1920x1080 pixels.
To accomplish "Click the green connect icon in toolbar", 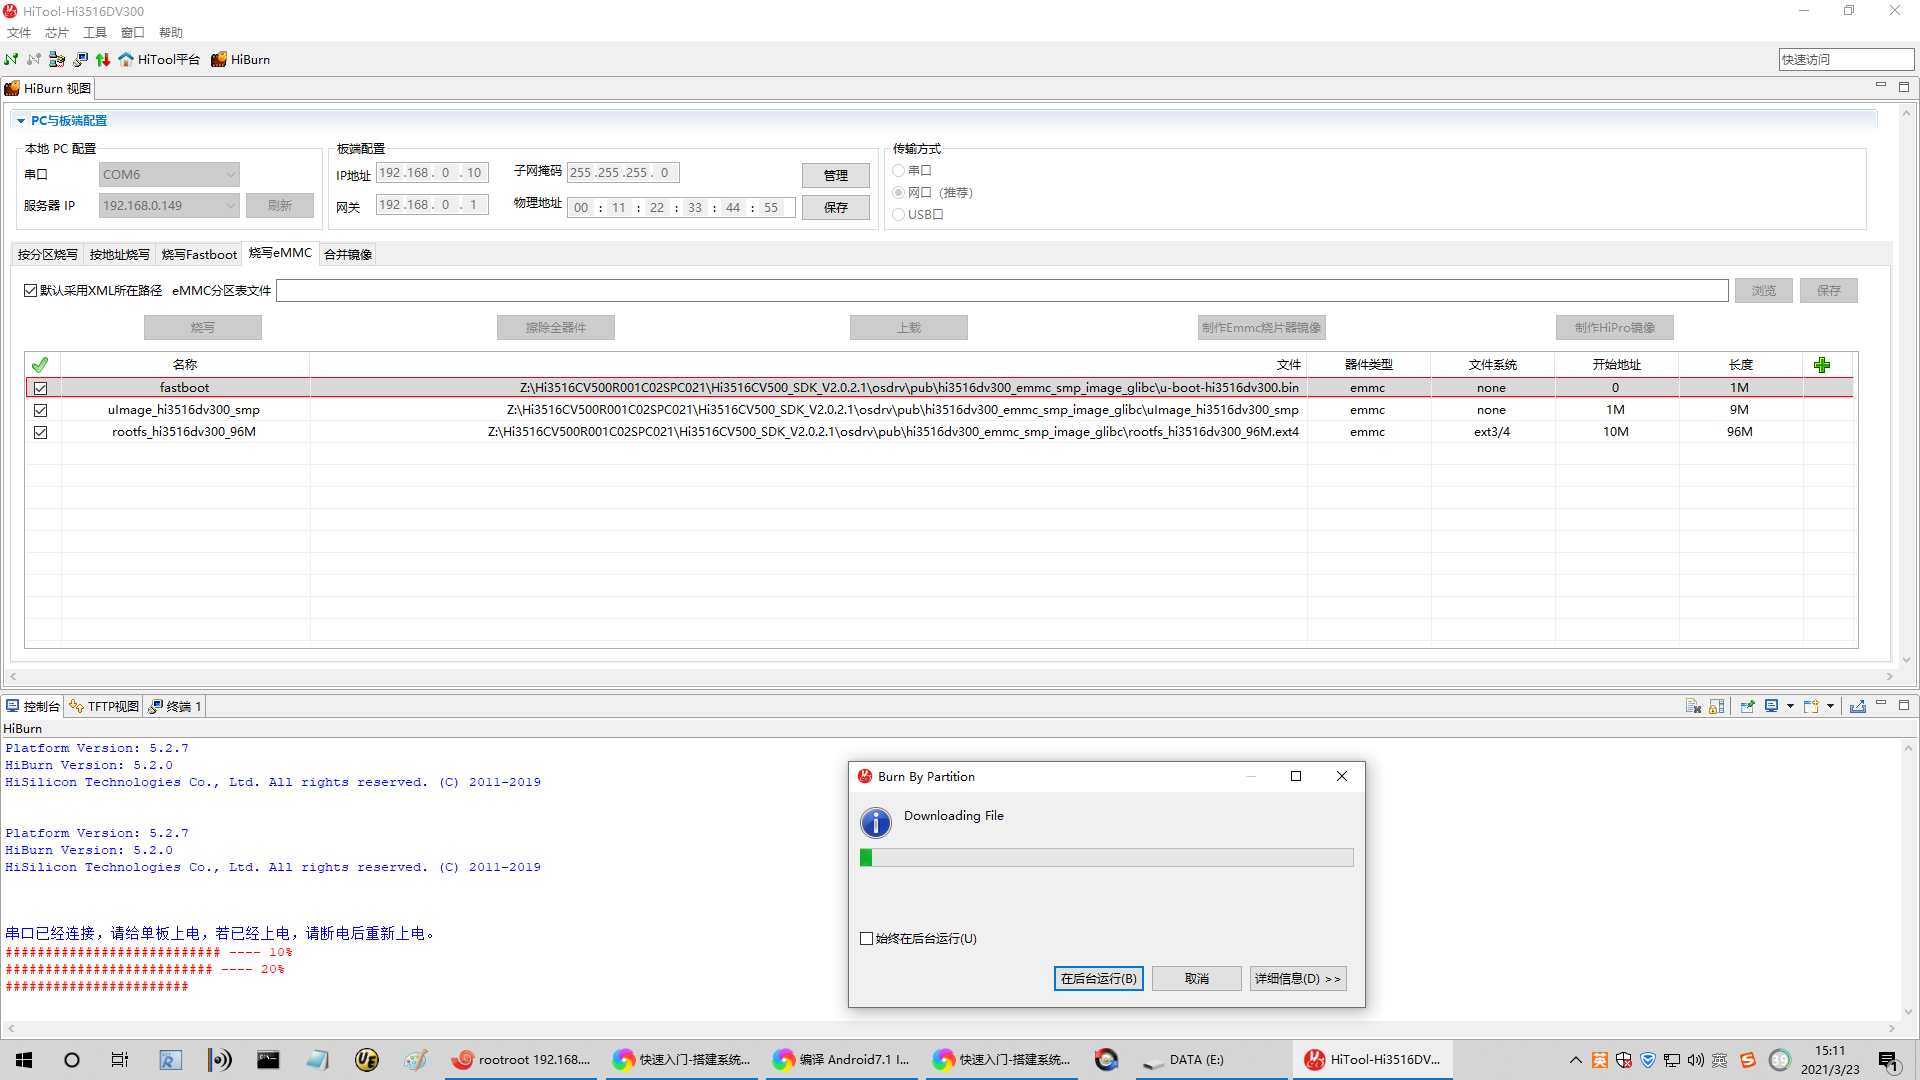I will pyautogui.click(x=11, y=59).
